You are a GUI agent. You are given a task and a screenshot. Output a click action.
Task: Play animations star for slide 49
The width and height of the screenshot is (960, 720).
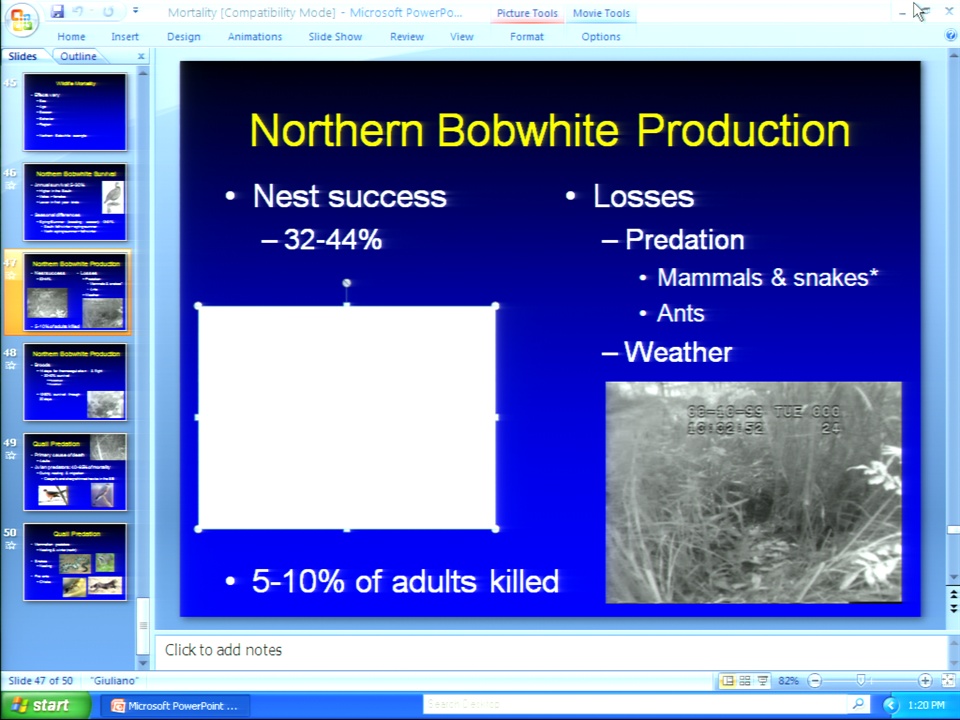[10, 456]
